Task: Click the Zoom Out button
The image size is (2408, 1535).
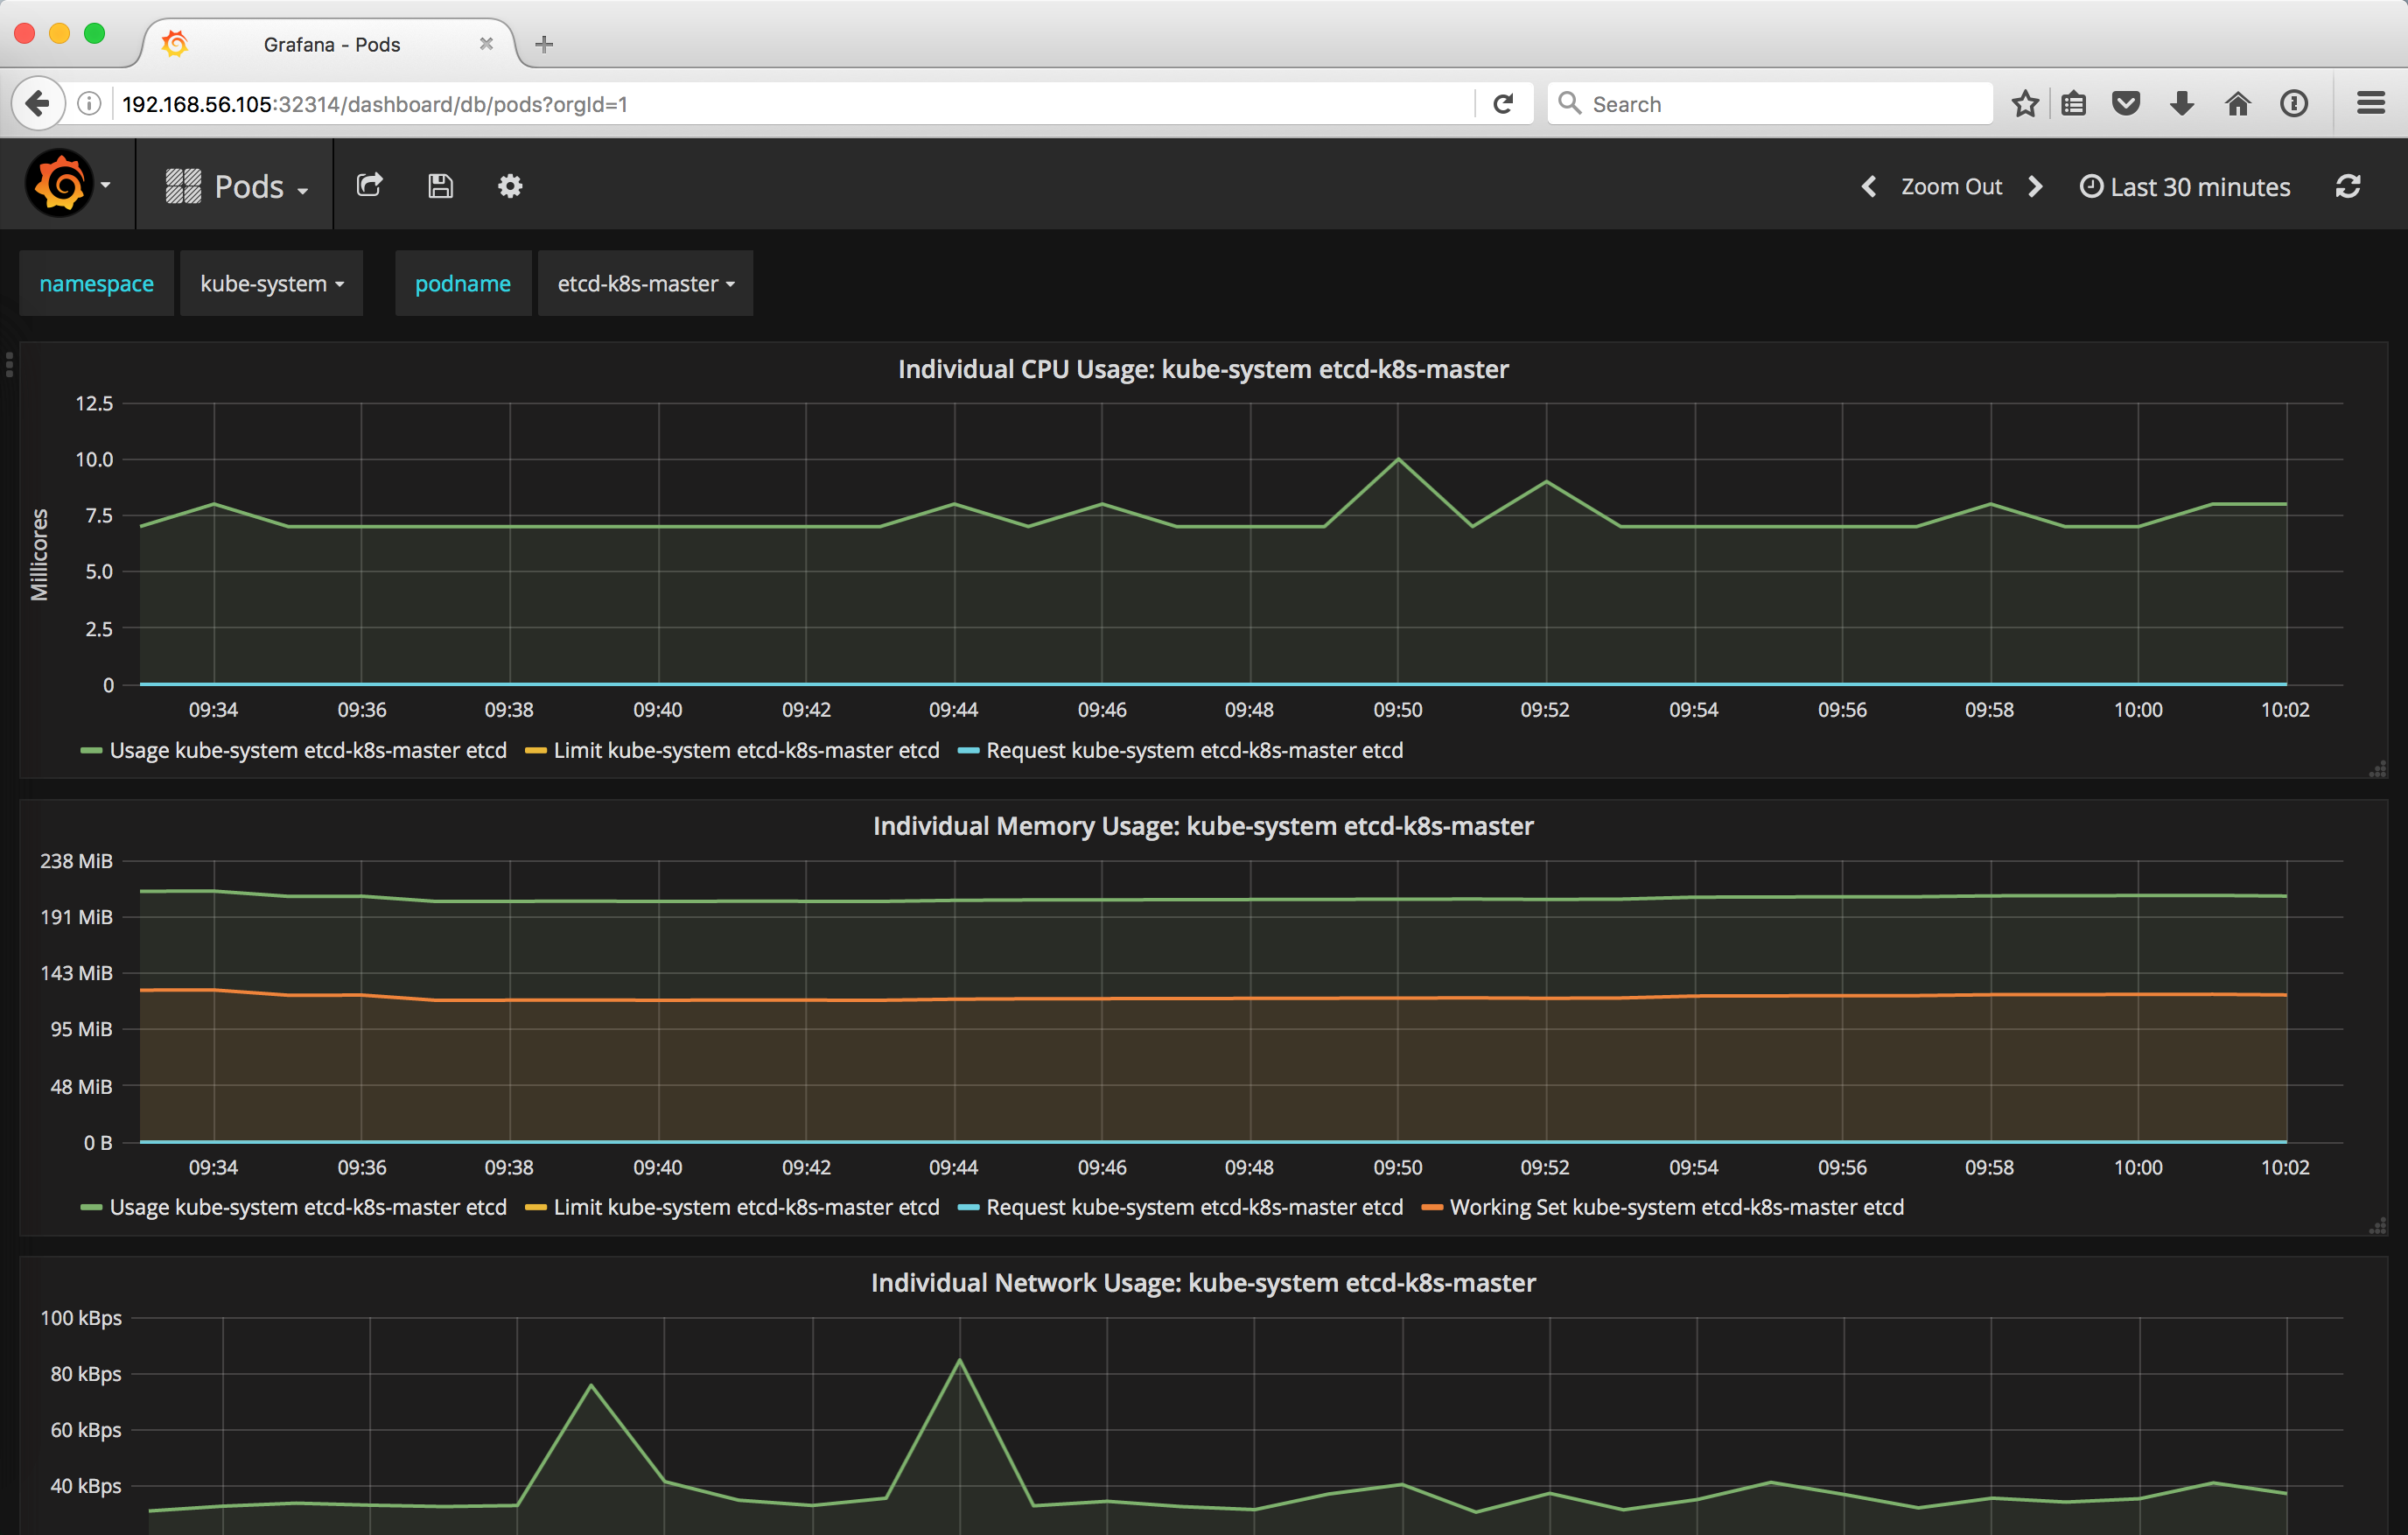Action: coord(1953,186)
